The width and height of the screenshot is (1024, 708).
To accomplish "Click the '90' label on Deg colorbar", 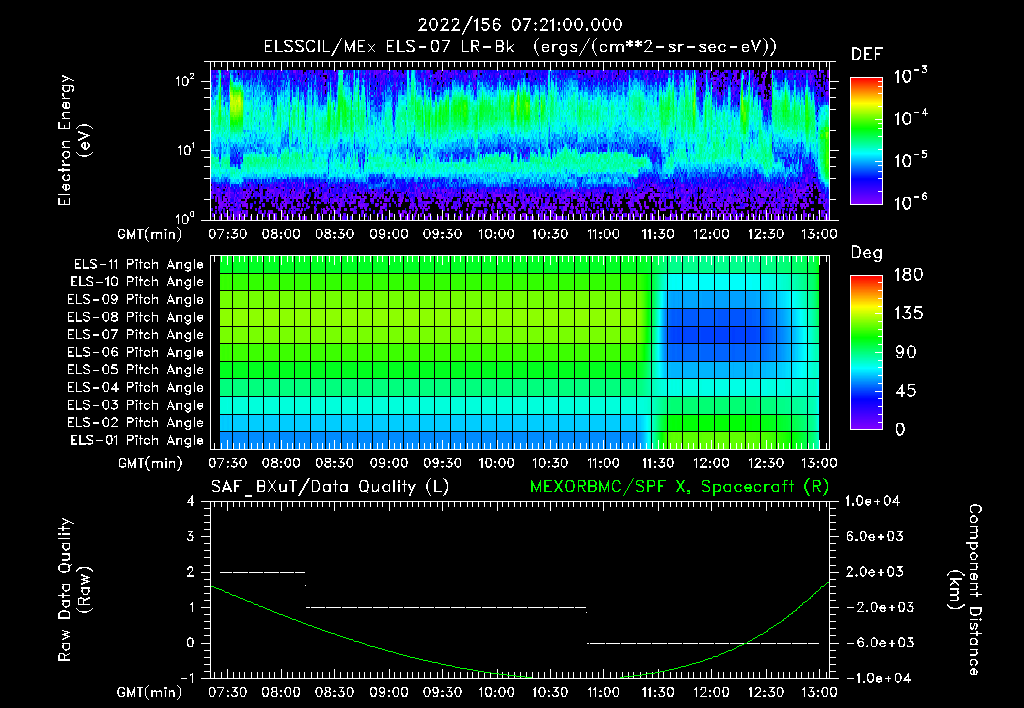I will pos(905,352).
